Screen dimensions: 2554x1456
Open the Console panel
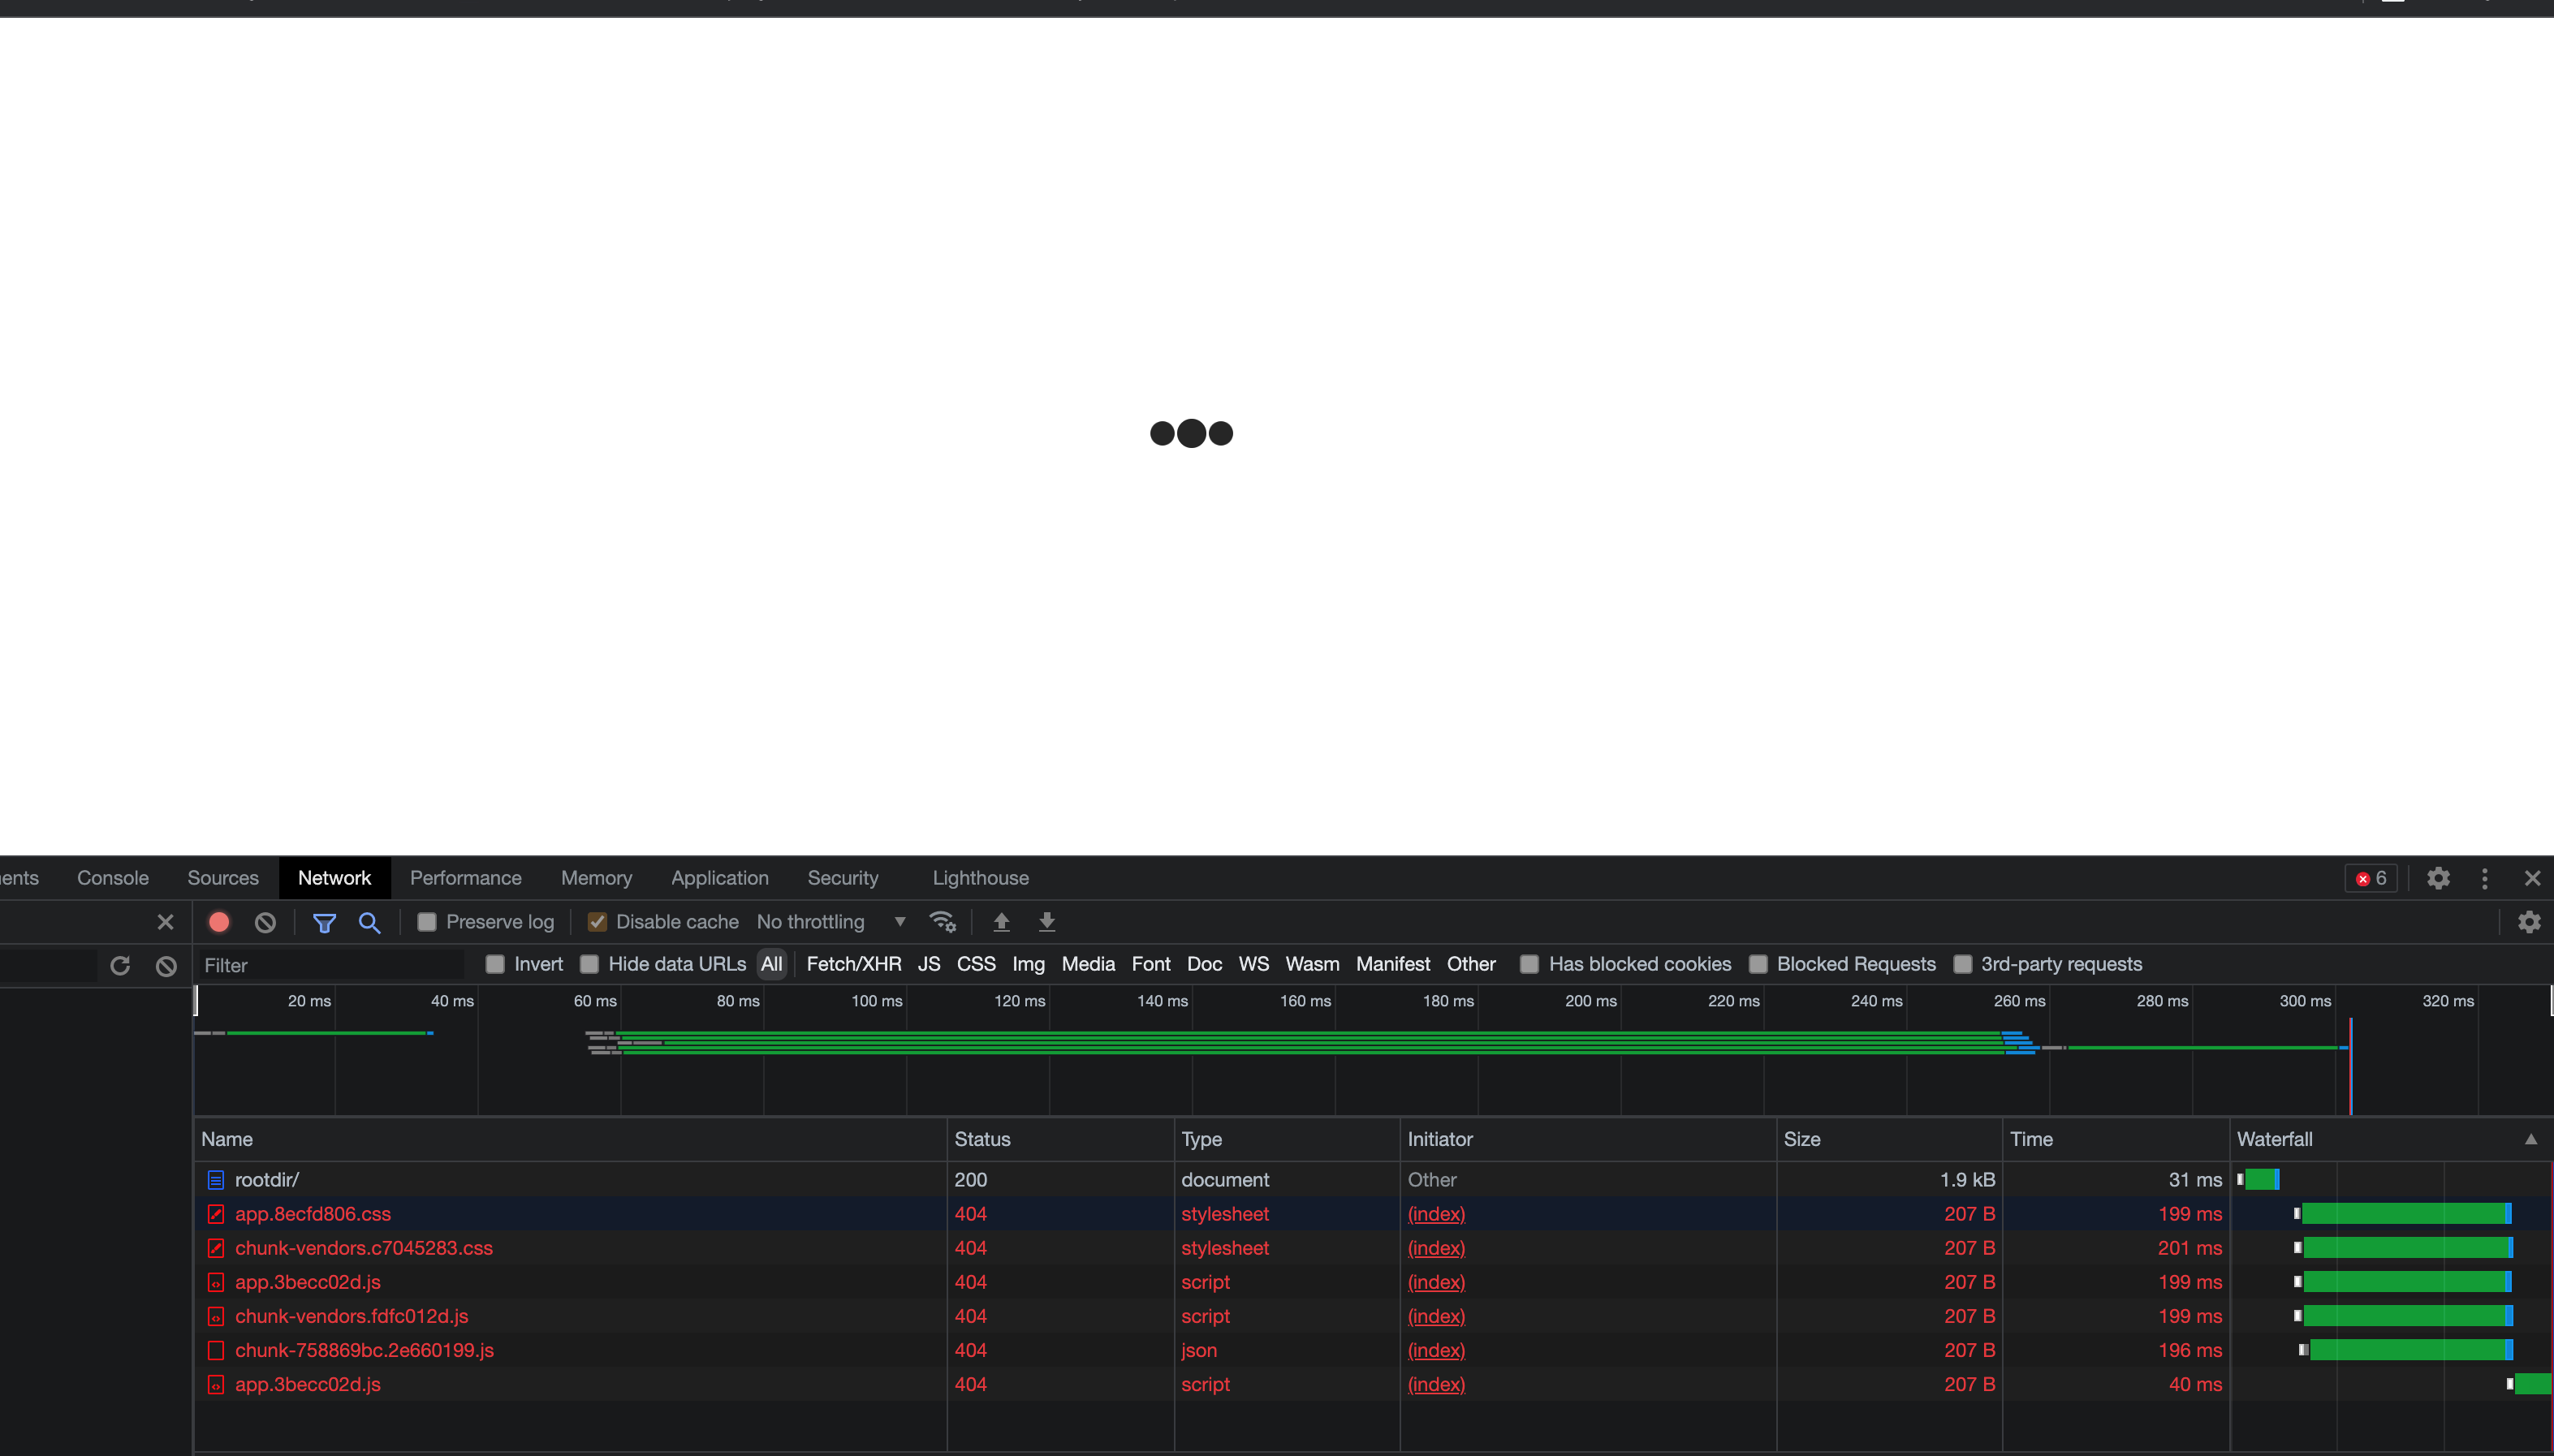pos(111,877)
